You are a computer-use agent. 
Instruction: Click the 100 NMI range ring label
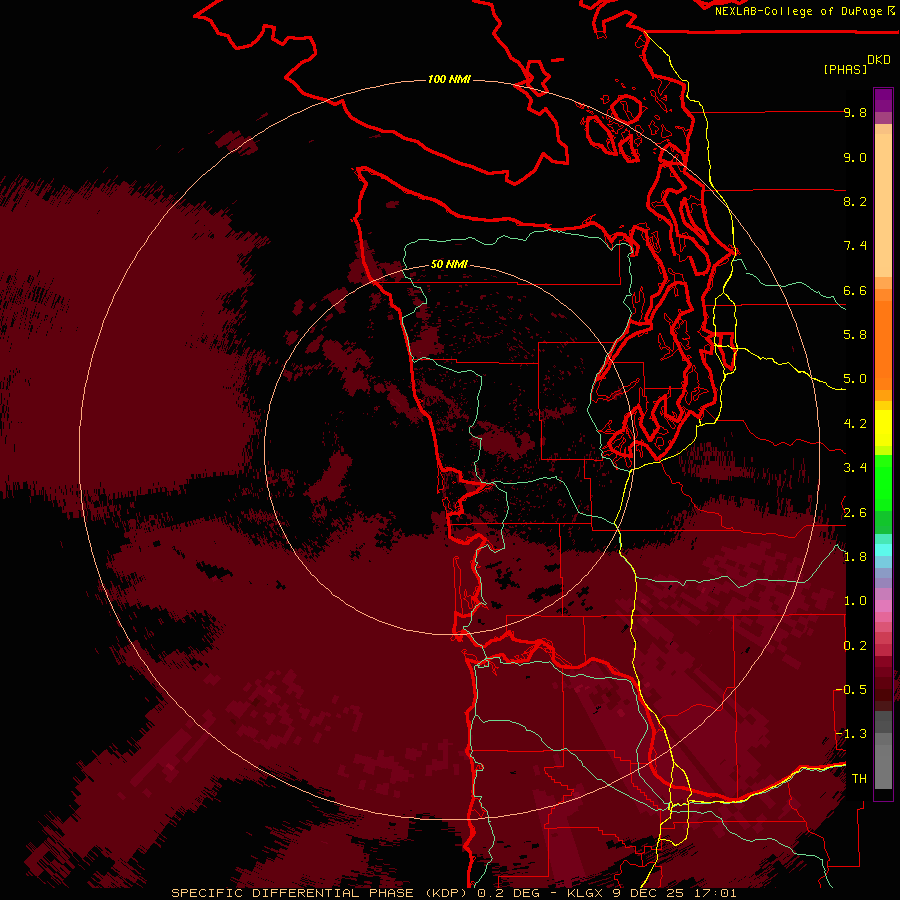[449, 79]
